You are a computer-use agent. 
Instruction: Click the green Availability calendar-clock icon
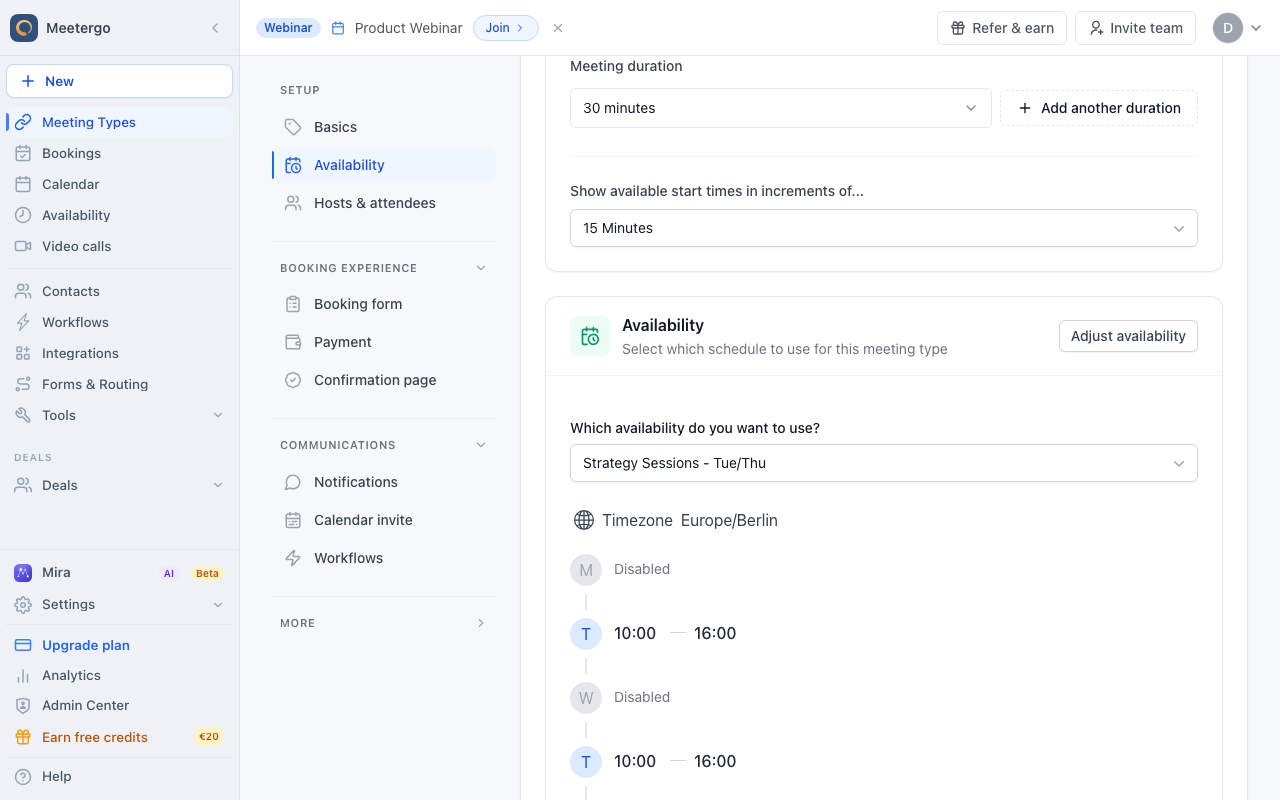point(590,336)
